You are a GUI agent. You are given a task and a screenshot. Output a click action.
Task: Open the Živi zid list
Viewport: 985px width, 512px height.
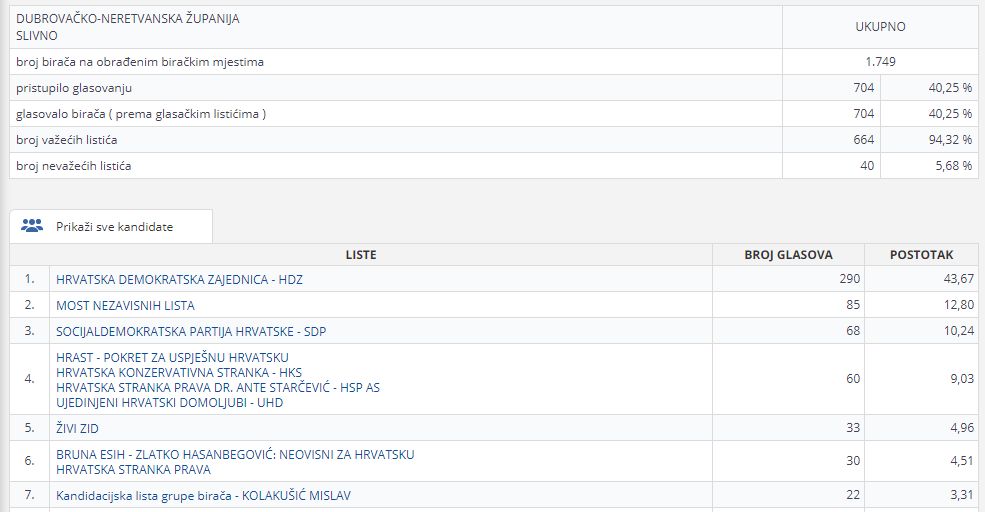pos(80,429)
